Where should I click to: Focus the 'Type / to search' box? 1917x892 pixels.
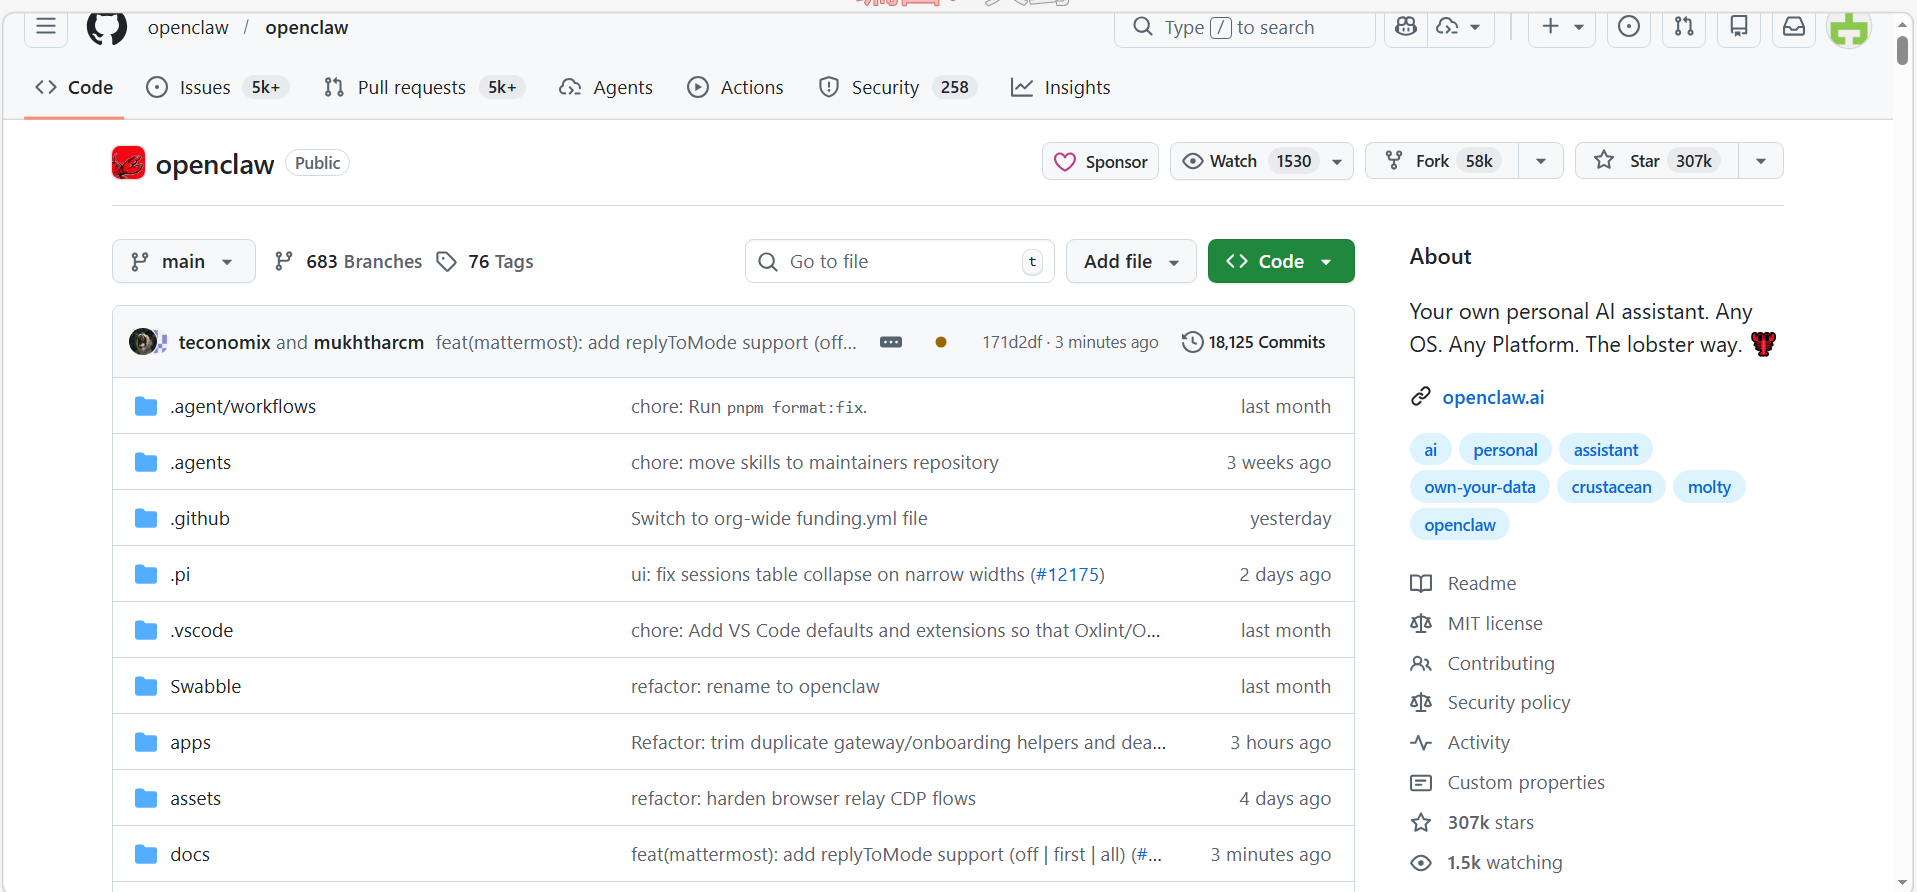coord(1245,27)
